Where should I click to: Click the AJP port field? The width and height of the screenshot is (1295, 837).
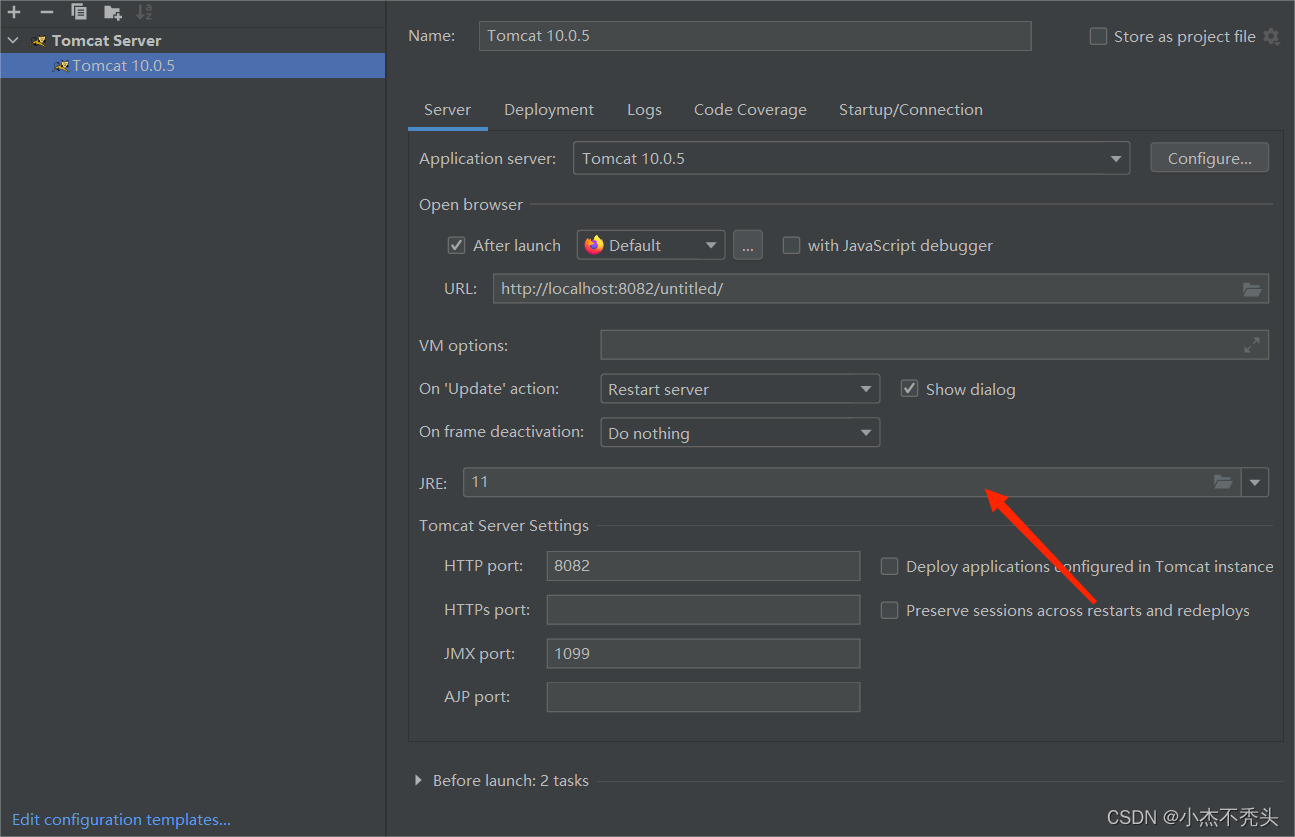pyautogui.click(x=703, y=697)
